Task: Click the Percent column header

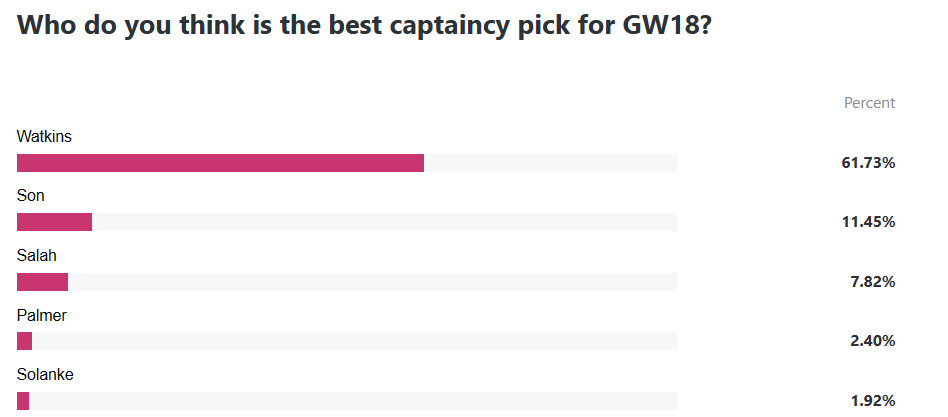Action: click(869, 103)
